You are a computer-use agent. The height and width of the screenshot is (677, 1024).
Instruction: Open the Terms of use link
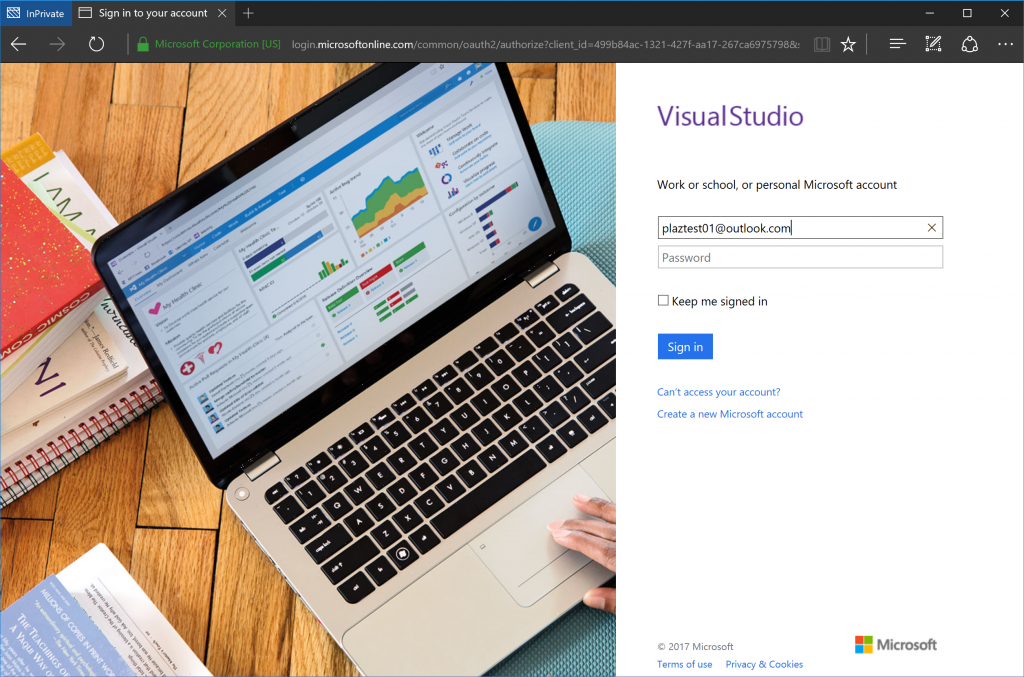[x=684, y=664]
